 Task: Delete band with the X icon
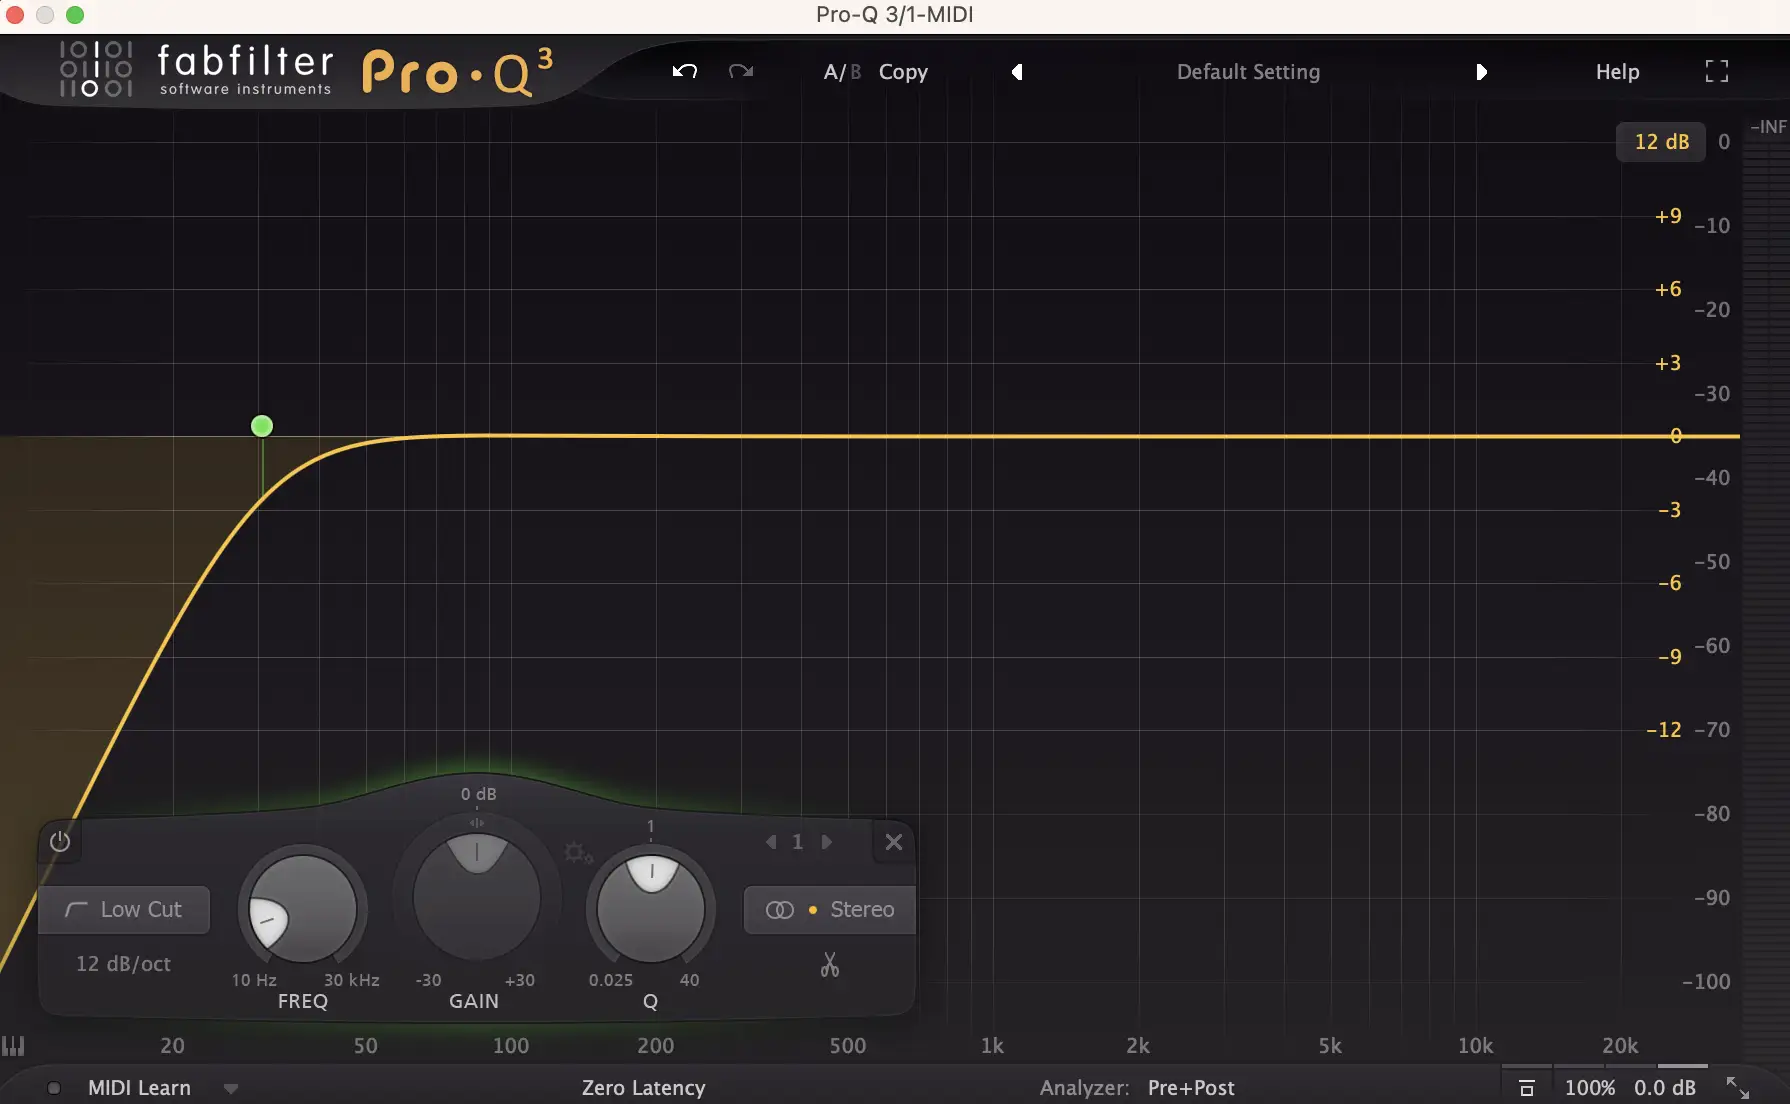coord(894,842)
